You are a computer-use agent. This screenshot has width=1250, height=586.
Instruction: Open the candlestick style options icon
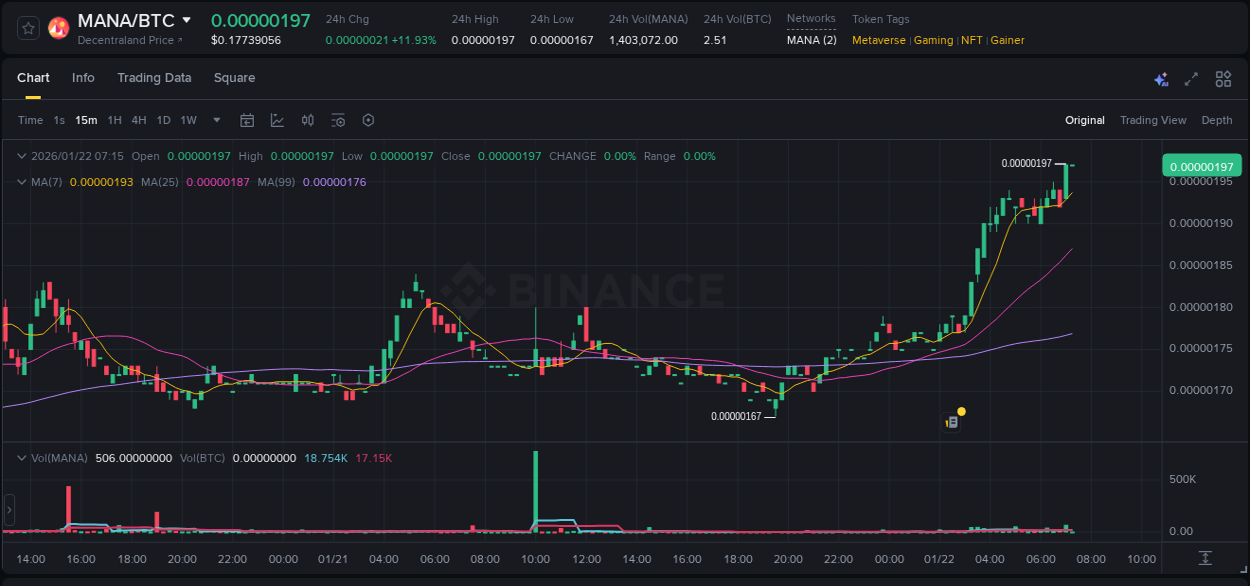307,120
